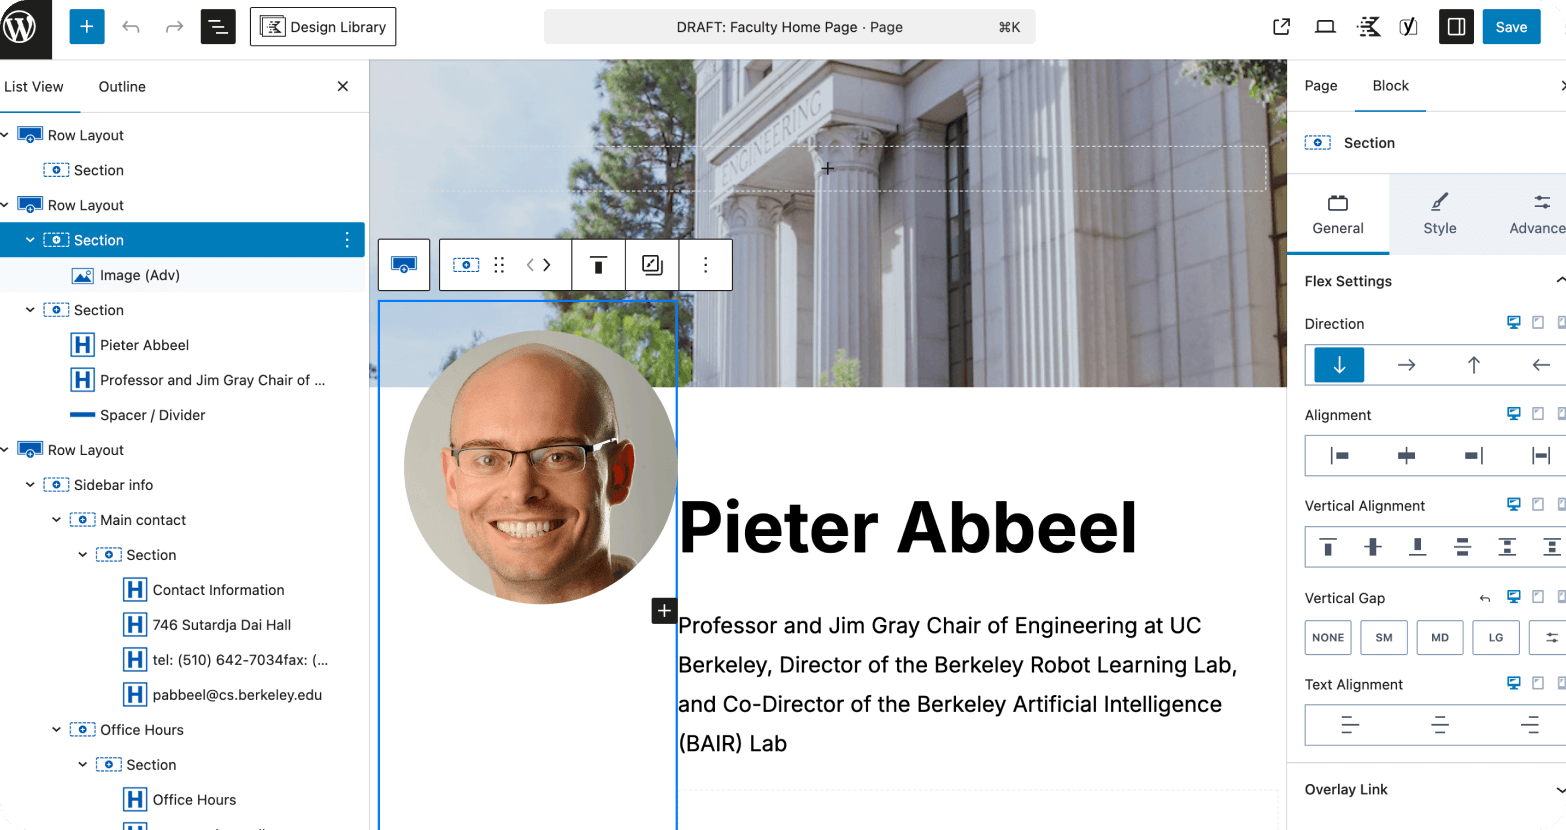The width and height of the screenshot is (1566, 830).
Task: Select parent Row Layout block from toolbar
Action: (404, 265)
